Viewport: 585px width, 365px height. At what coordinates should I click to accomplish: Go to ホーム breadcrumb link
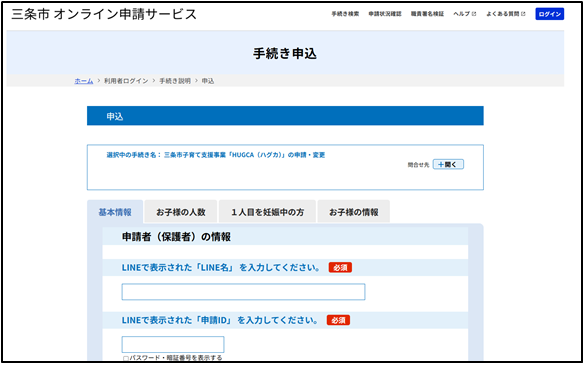(84, 81)
